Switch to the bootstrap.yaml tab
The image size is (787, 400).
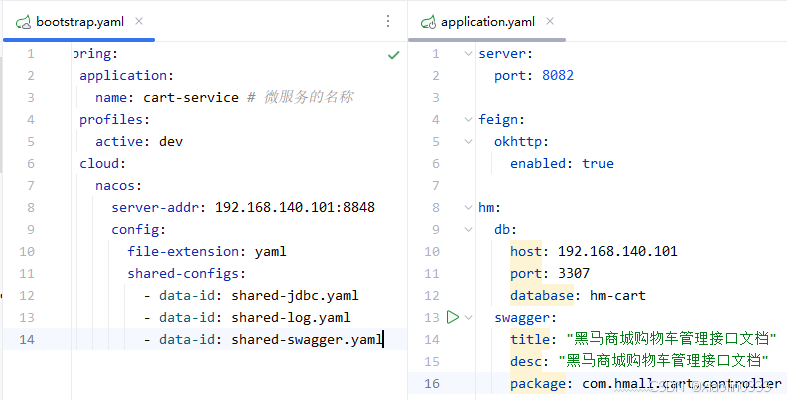pyautogui.click(x=80, y=22)
